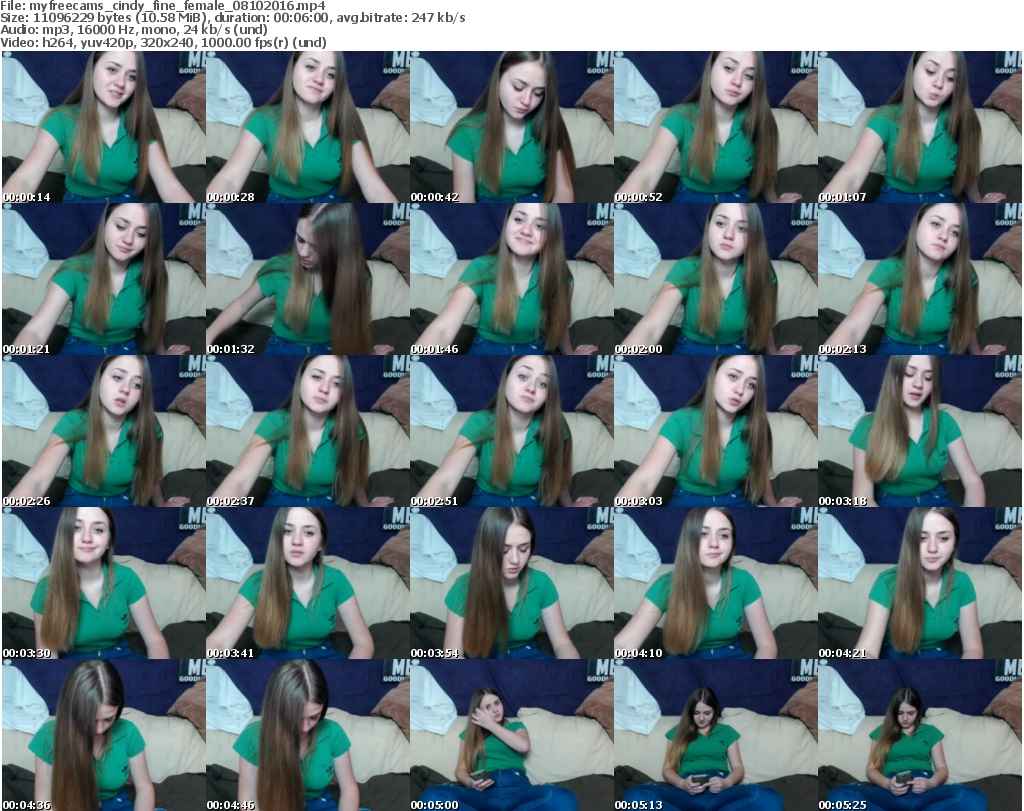Click the frame at 00:01:32

pos(308,279)
